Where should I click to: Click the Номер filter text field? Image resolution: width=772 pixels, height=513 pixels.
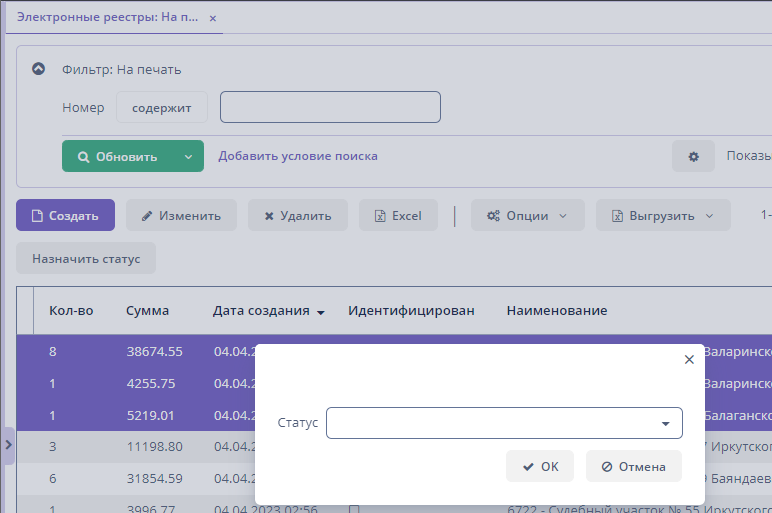click(x=330, y=107)
